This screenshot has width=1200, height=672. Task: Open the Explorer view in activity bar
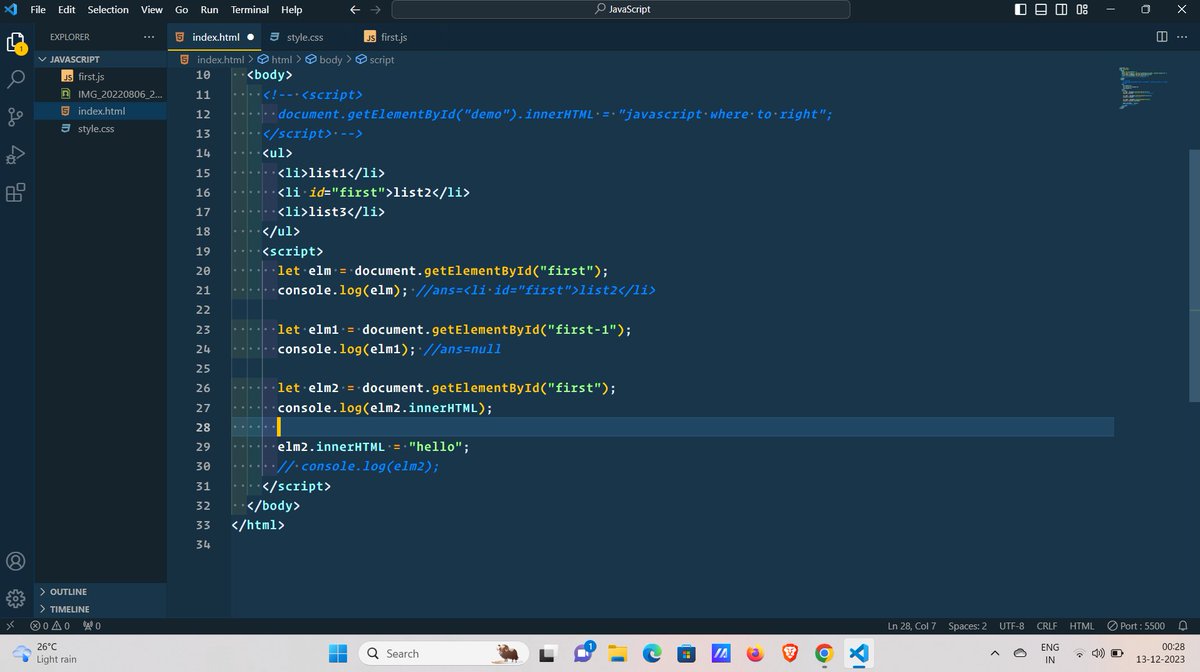16,44
